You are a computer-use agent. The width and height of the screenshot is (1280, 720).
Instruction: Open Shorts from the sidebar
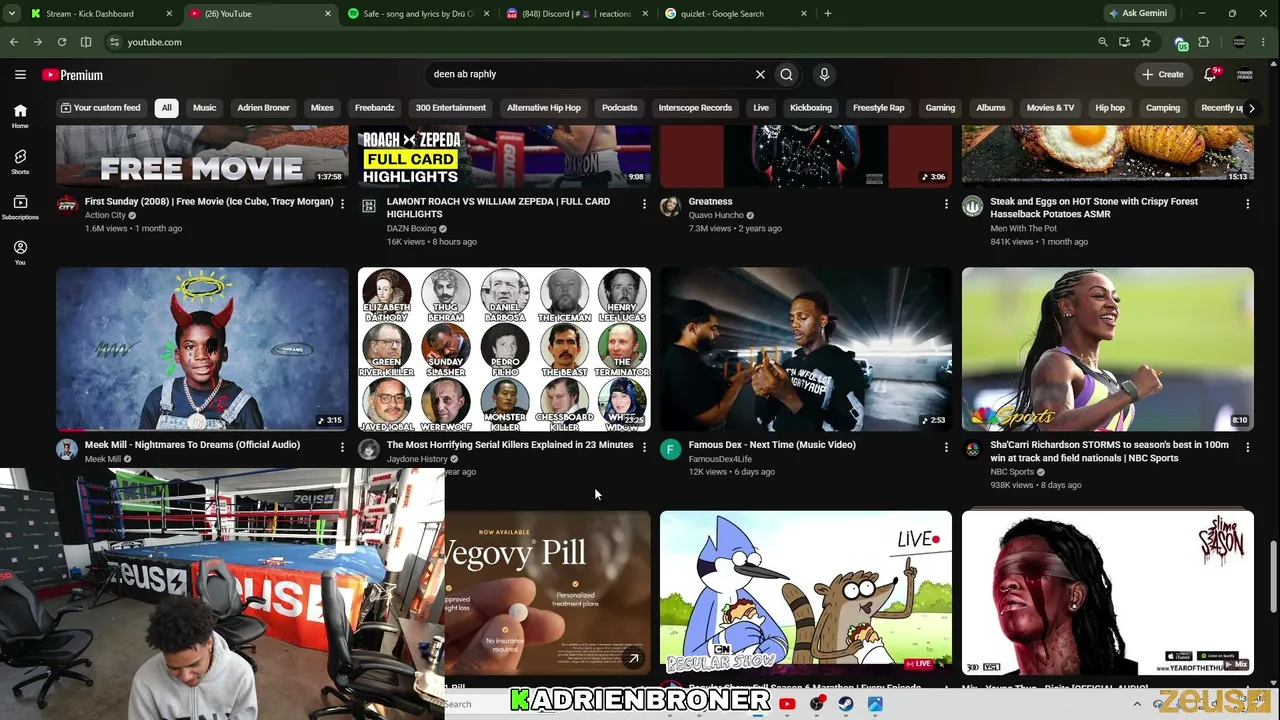tap(20, 162)
